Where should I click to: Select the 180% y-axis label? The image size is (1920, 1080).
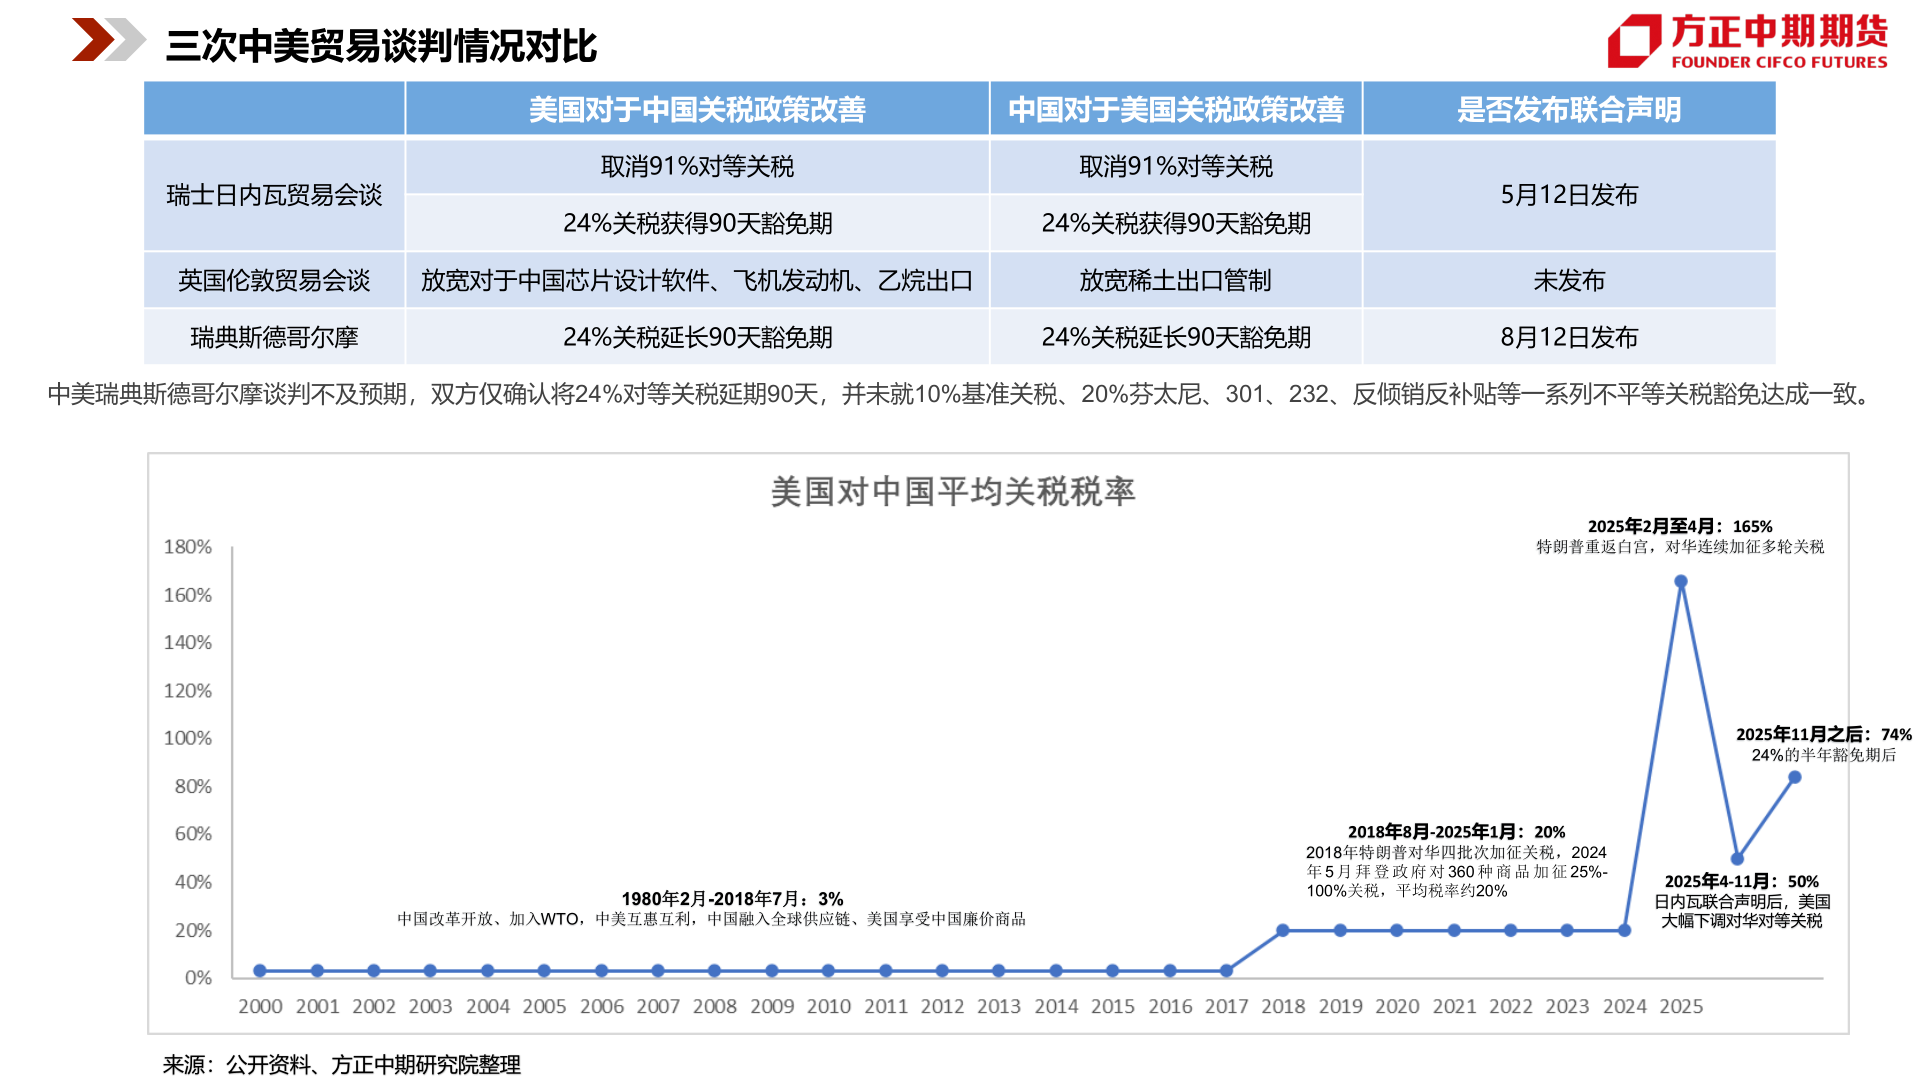coord(190,546)
